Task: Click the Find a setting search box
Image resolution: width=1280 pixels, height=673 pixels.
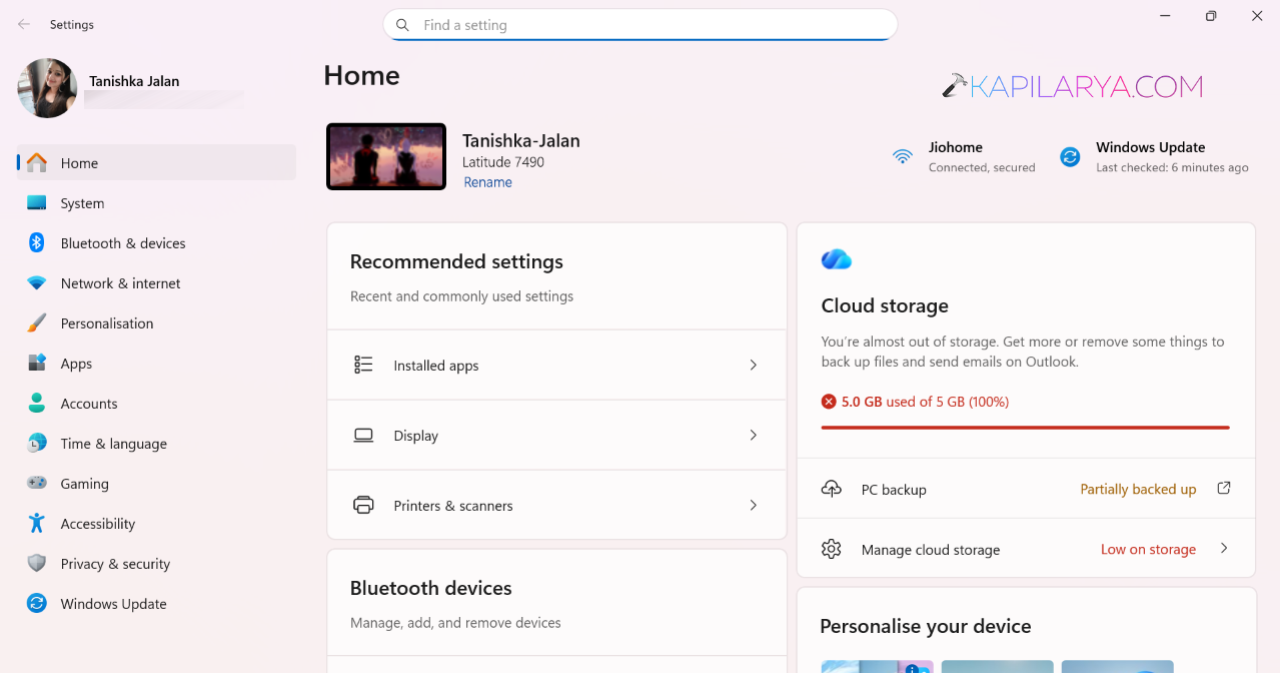Action: [x=640, y=25]
